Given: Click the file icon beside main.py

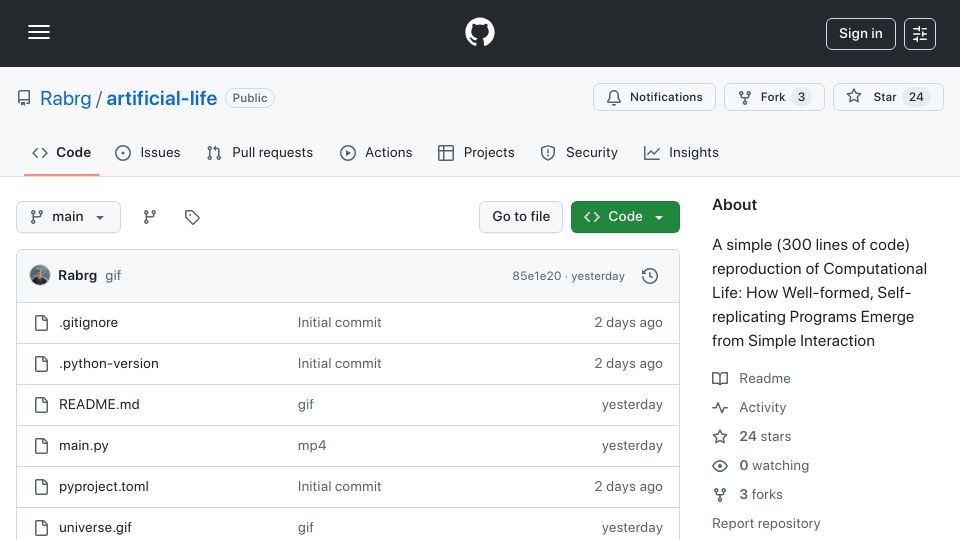Looking at the screenshot, I should 41,446.
